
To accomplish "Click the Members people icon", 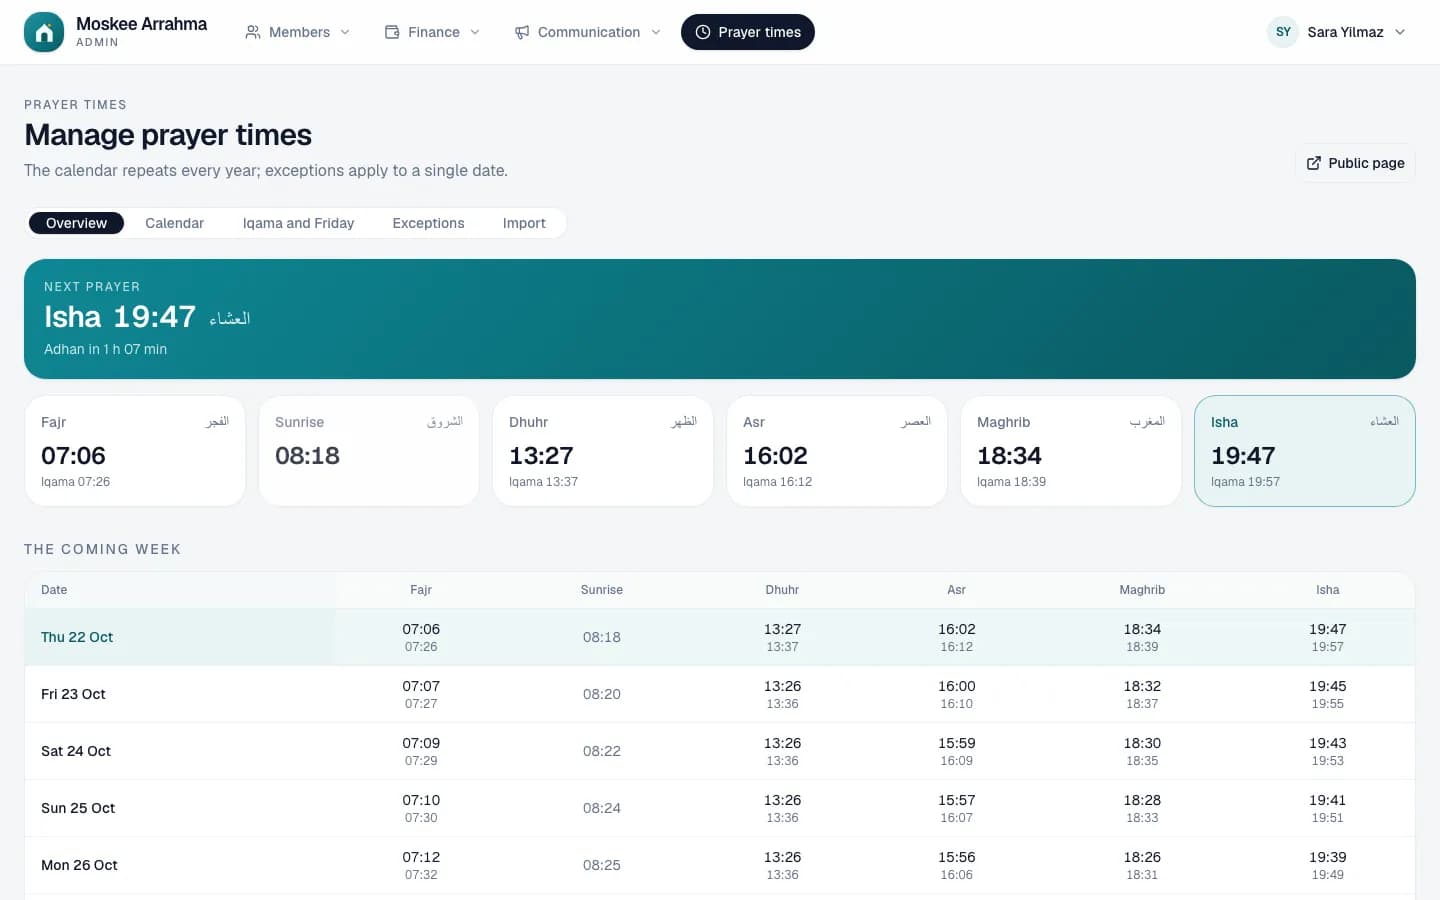I will pos(253,32).
